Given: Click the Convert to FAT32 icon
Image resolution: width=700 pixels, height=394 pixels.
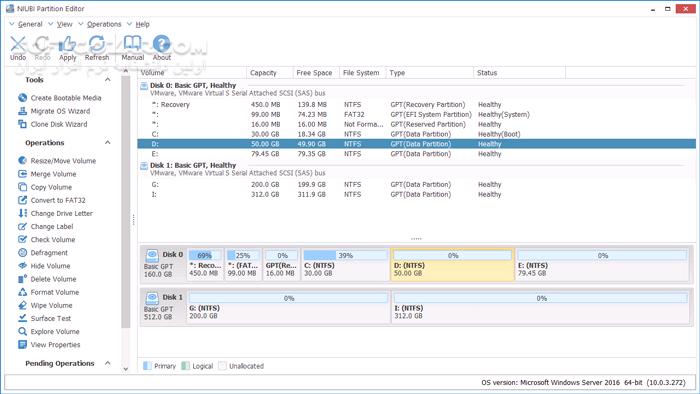Looking at the screenshot, I should [22, 200].
